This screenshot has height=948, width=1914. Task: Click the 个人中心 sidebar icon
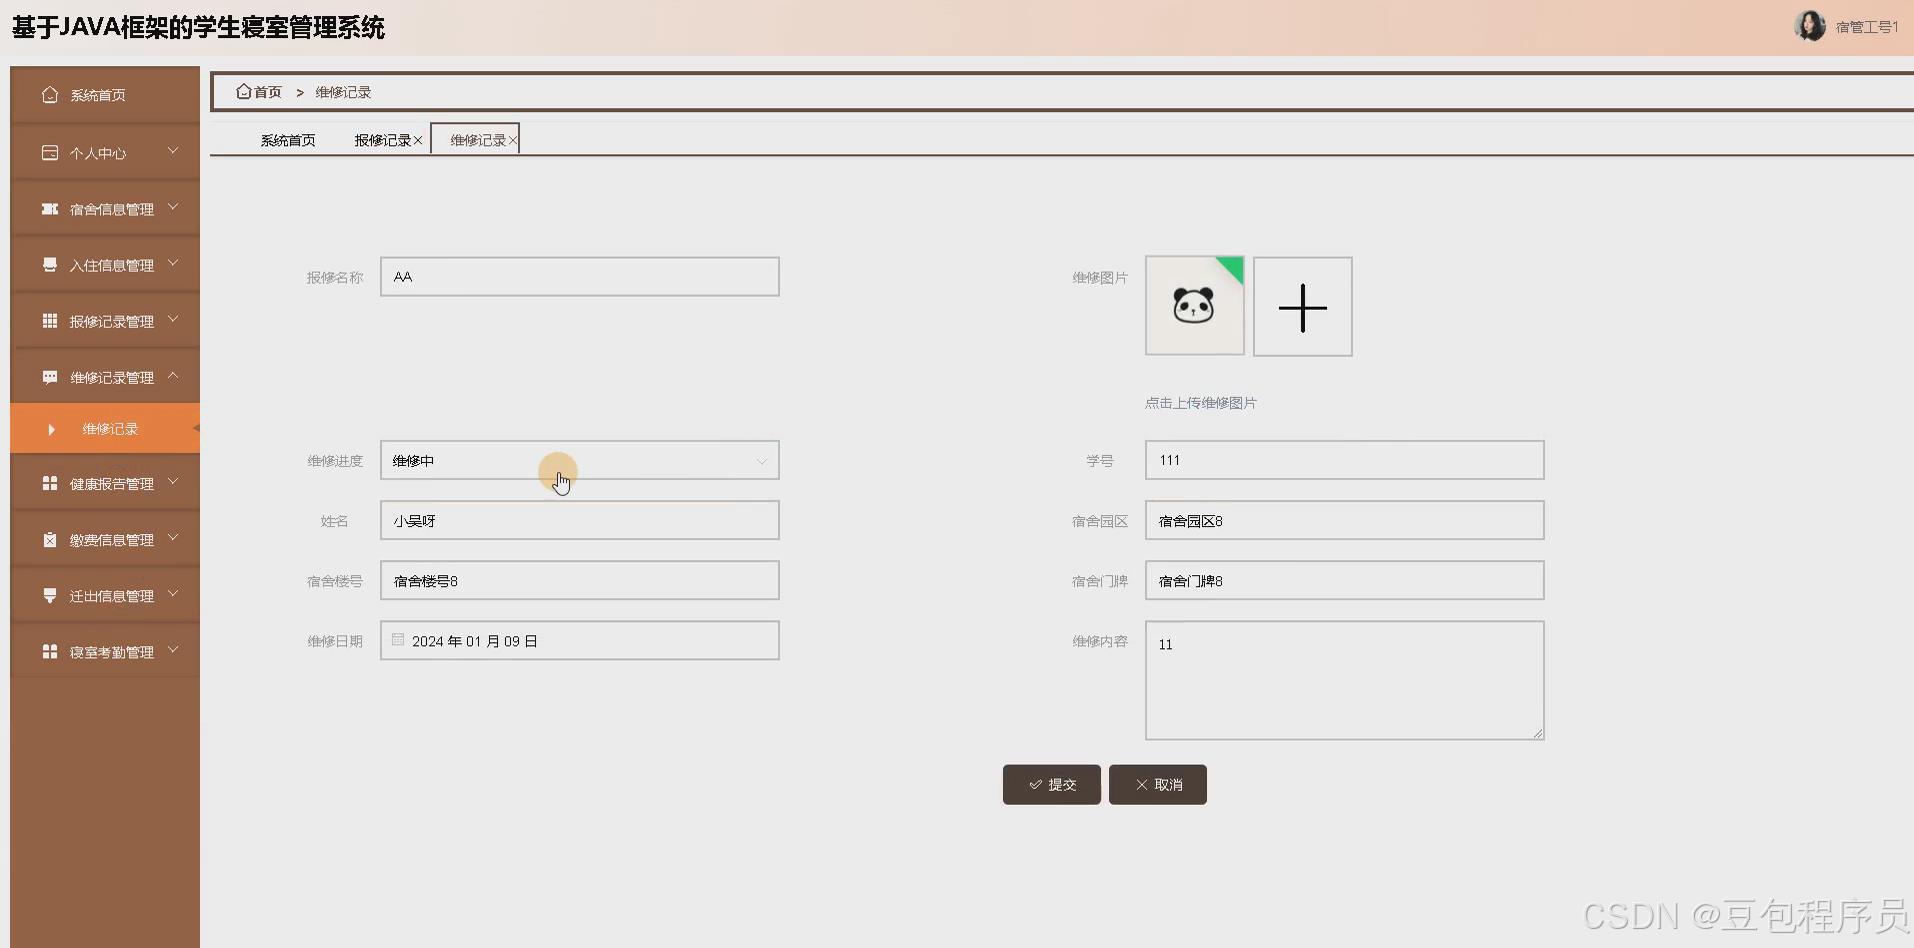click(x=50, y=153)
